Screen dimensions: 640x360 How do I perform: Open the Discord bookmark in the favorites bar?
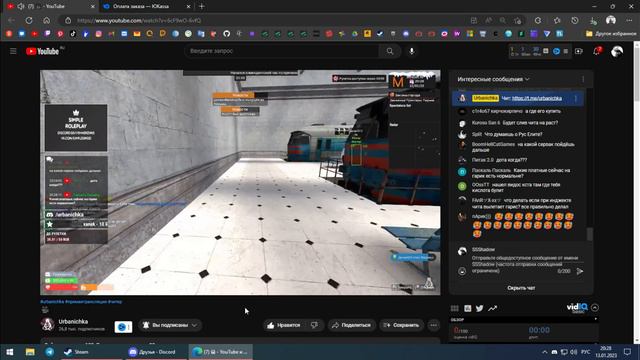pyautogui.click(x=406, y=34)
